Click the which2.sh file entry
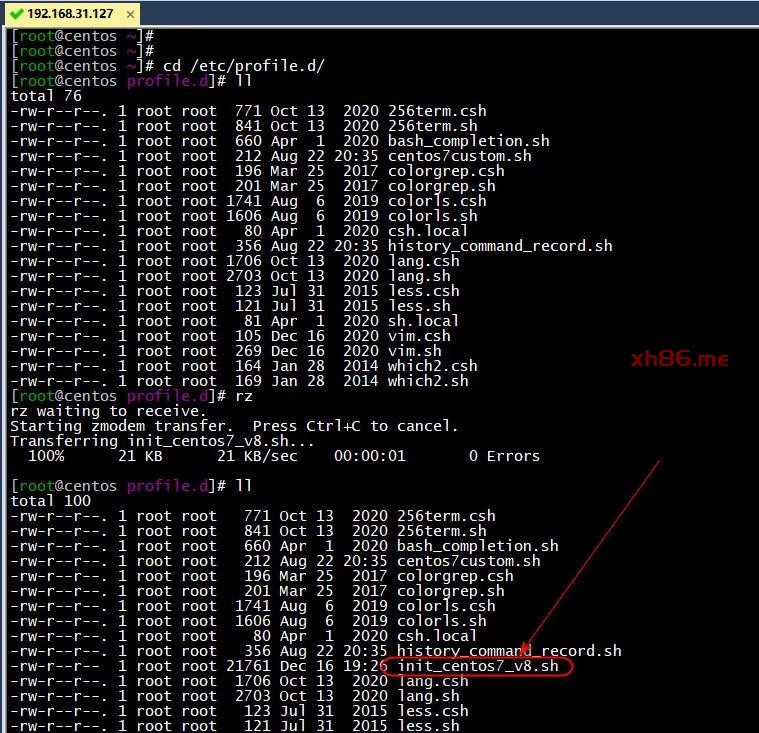The image size is (759, 733). click(428, 381)
